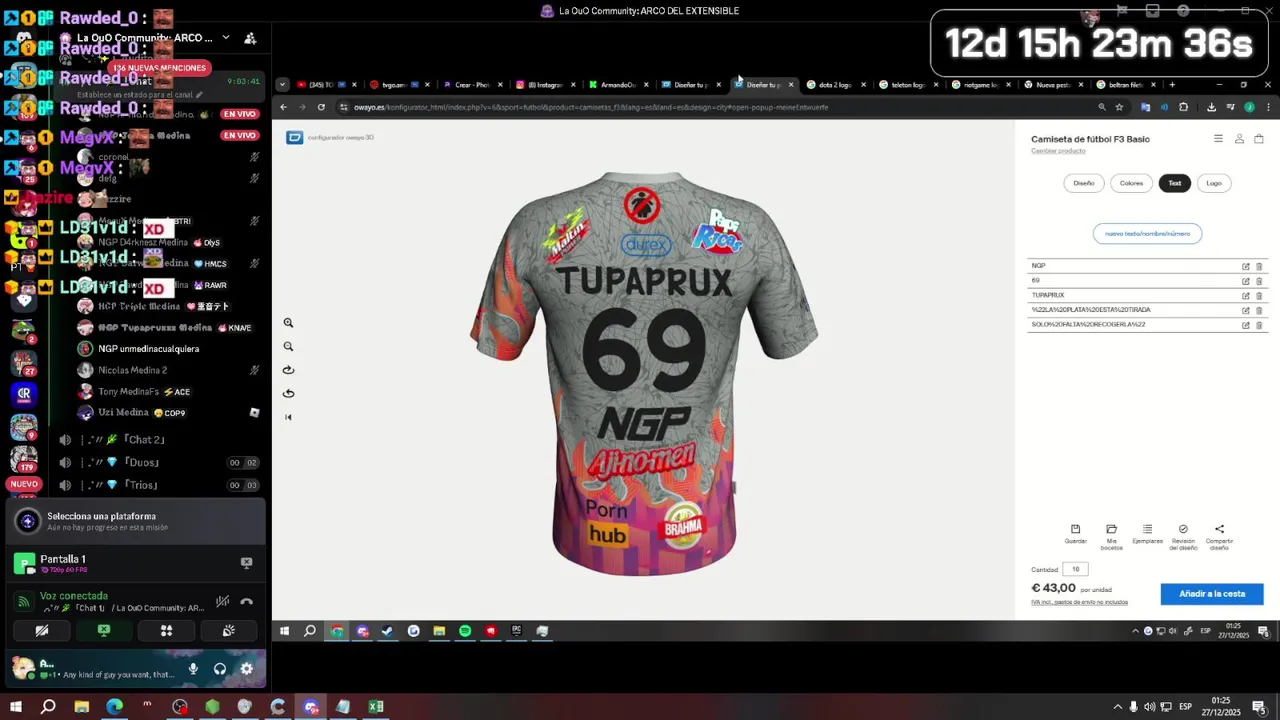Switch to the Diseño tab
This screenshot has height=720, width=1280.
(1084, 183)
